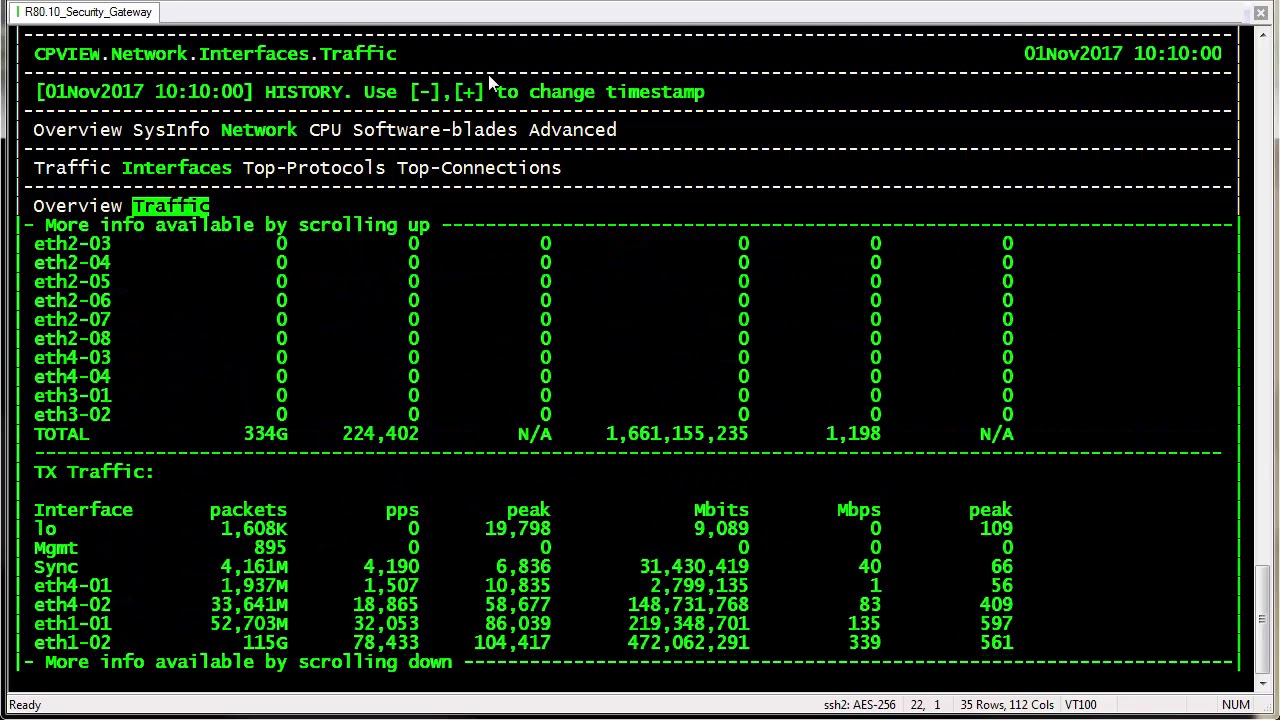The height and width of the screenshot is (720, 1280).
Task: Click the pps column header
Action: click(x=402, y=510)
